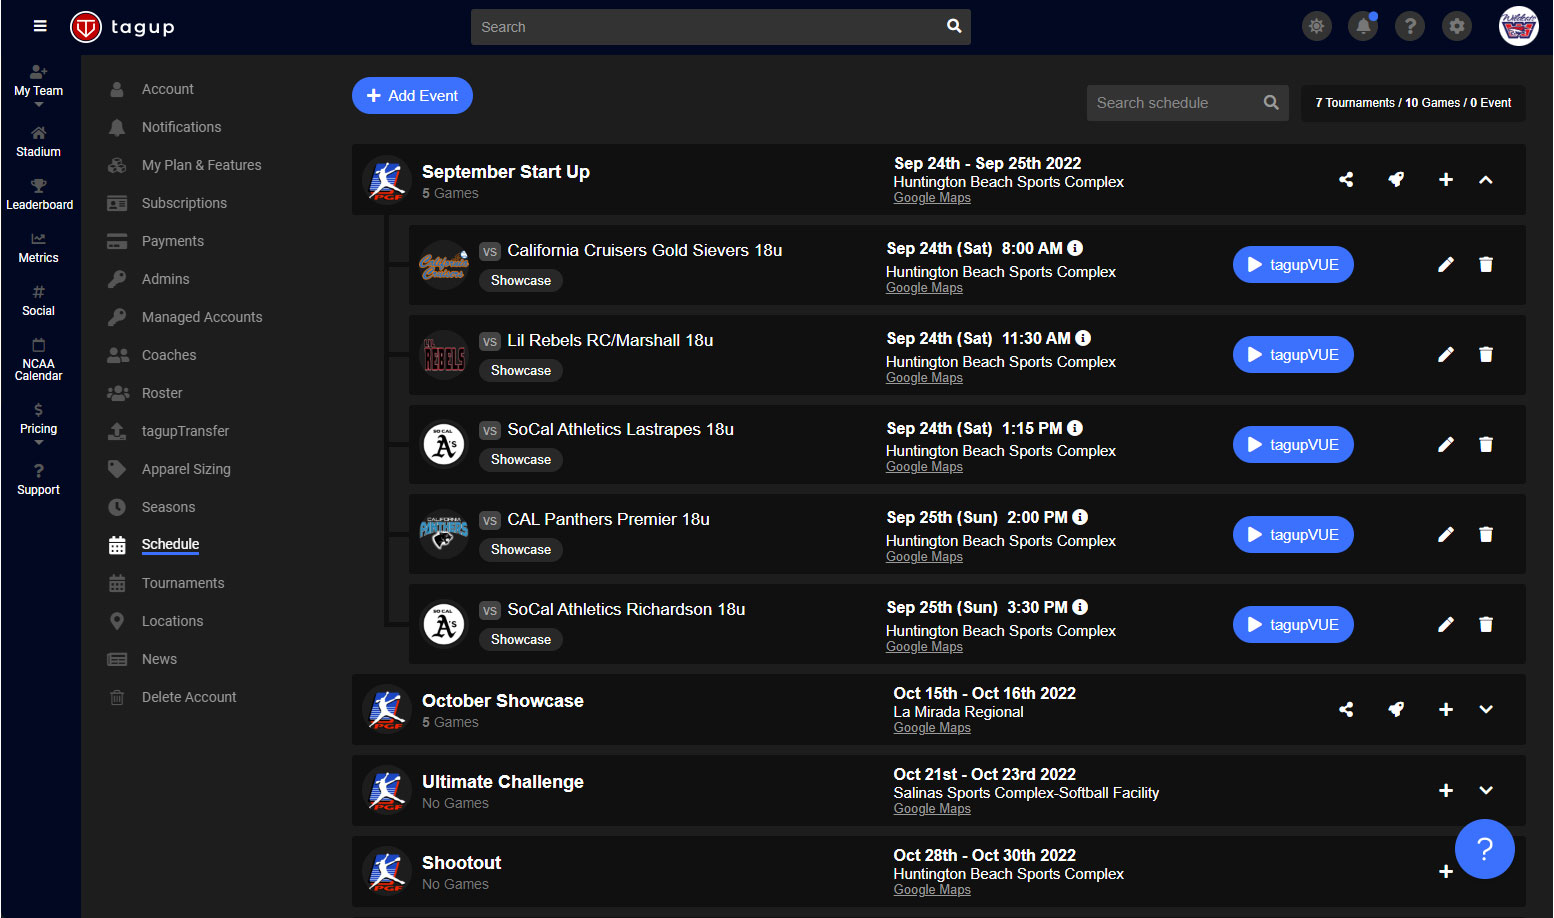Click rocket icon for October Showcase
The height and width of the screenshot is (918, 1554).
click(1396, 710)
